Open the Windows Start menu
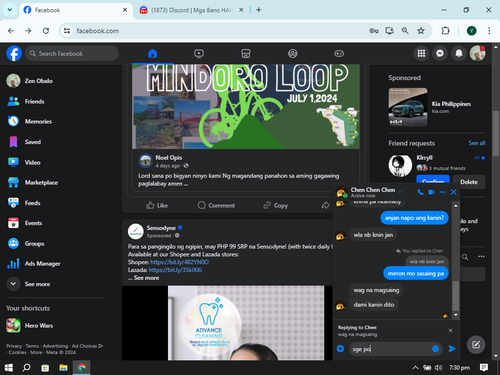Image resolution: width=500 pixels, height=375 pixels. point(9,368)
